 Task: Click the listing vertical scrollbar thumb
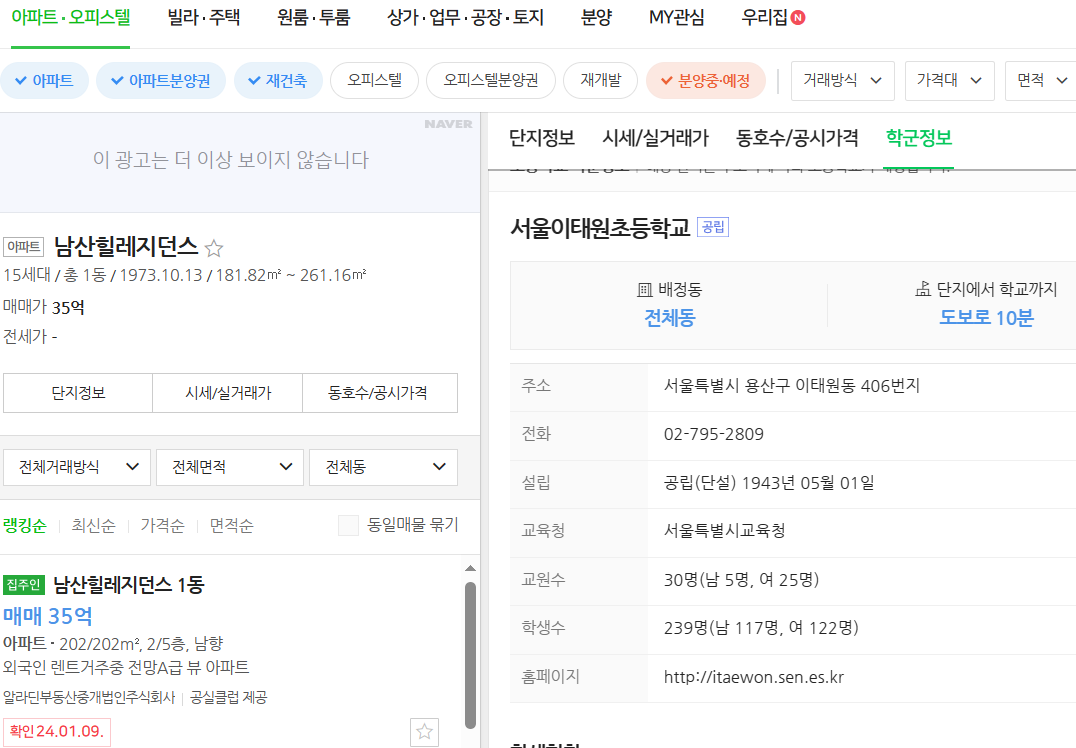pyautogui.click(x=470, y=655)
